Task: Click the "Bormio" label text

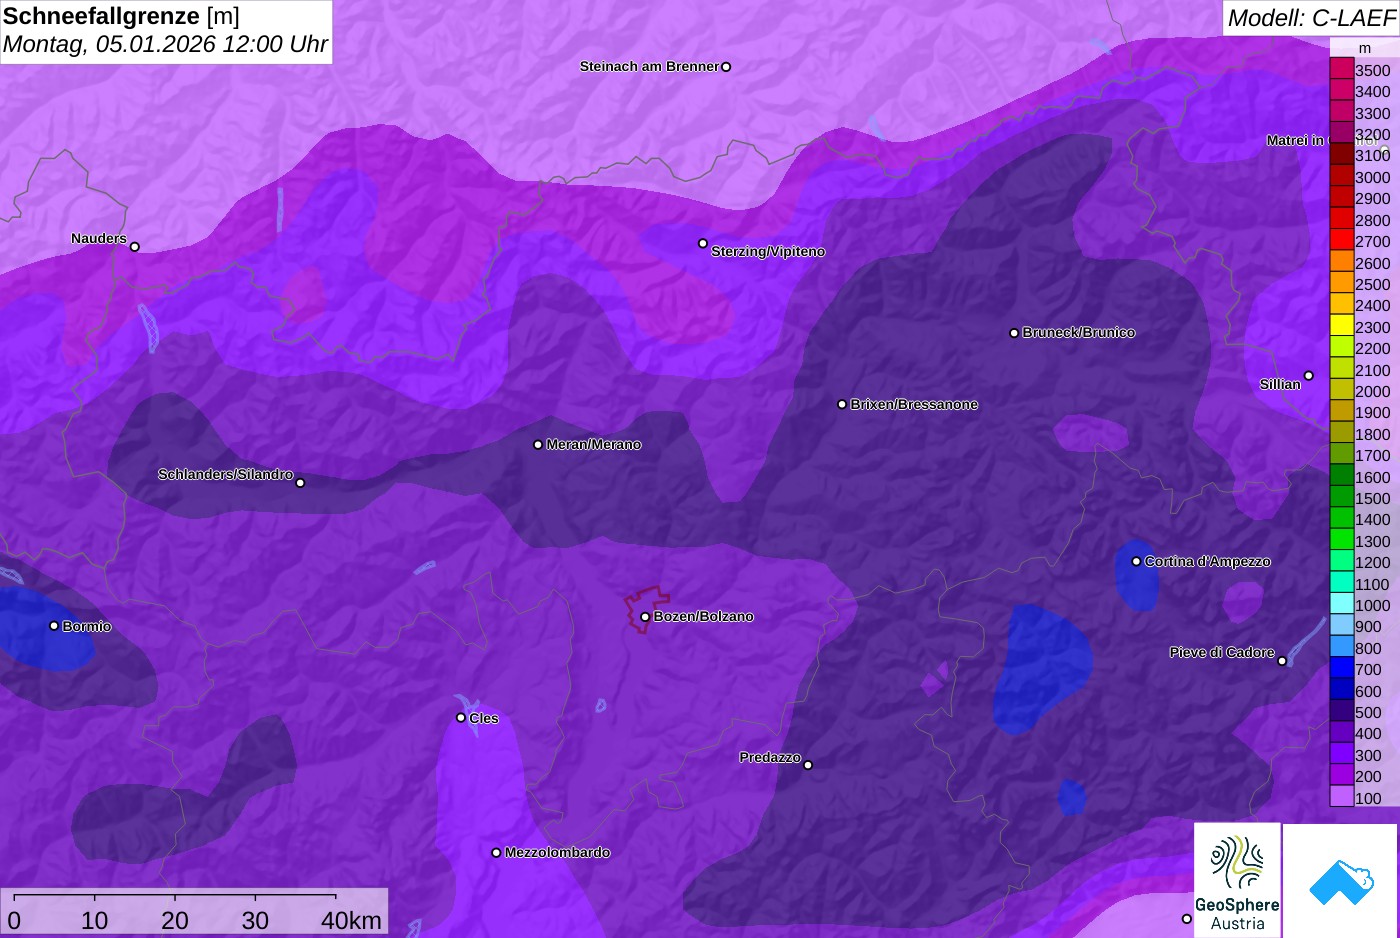Action: coord(87,627)
